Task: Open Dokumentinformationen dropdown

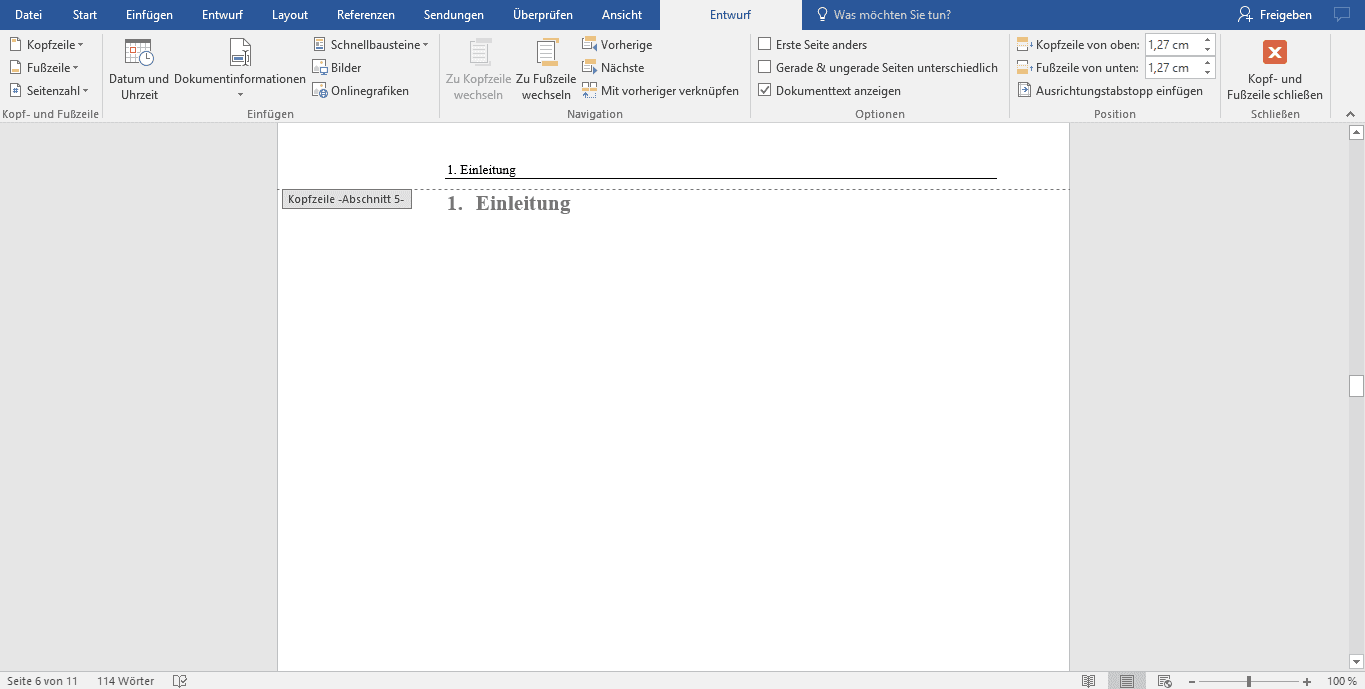Action: click(240, 69)
